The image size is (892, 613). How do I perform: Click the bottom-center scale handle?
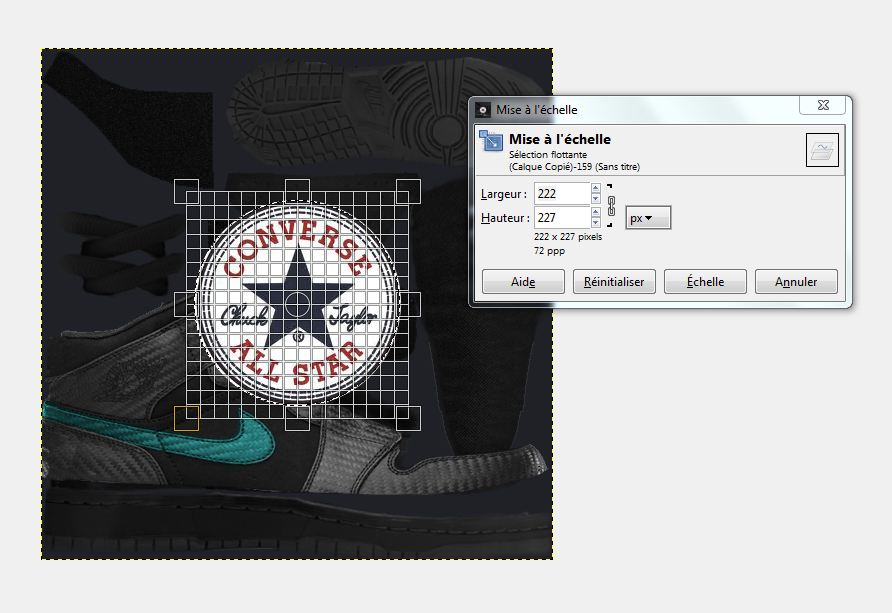[x=297, y=418]
